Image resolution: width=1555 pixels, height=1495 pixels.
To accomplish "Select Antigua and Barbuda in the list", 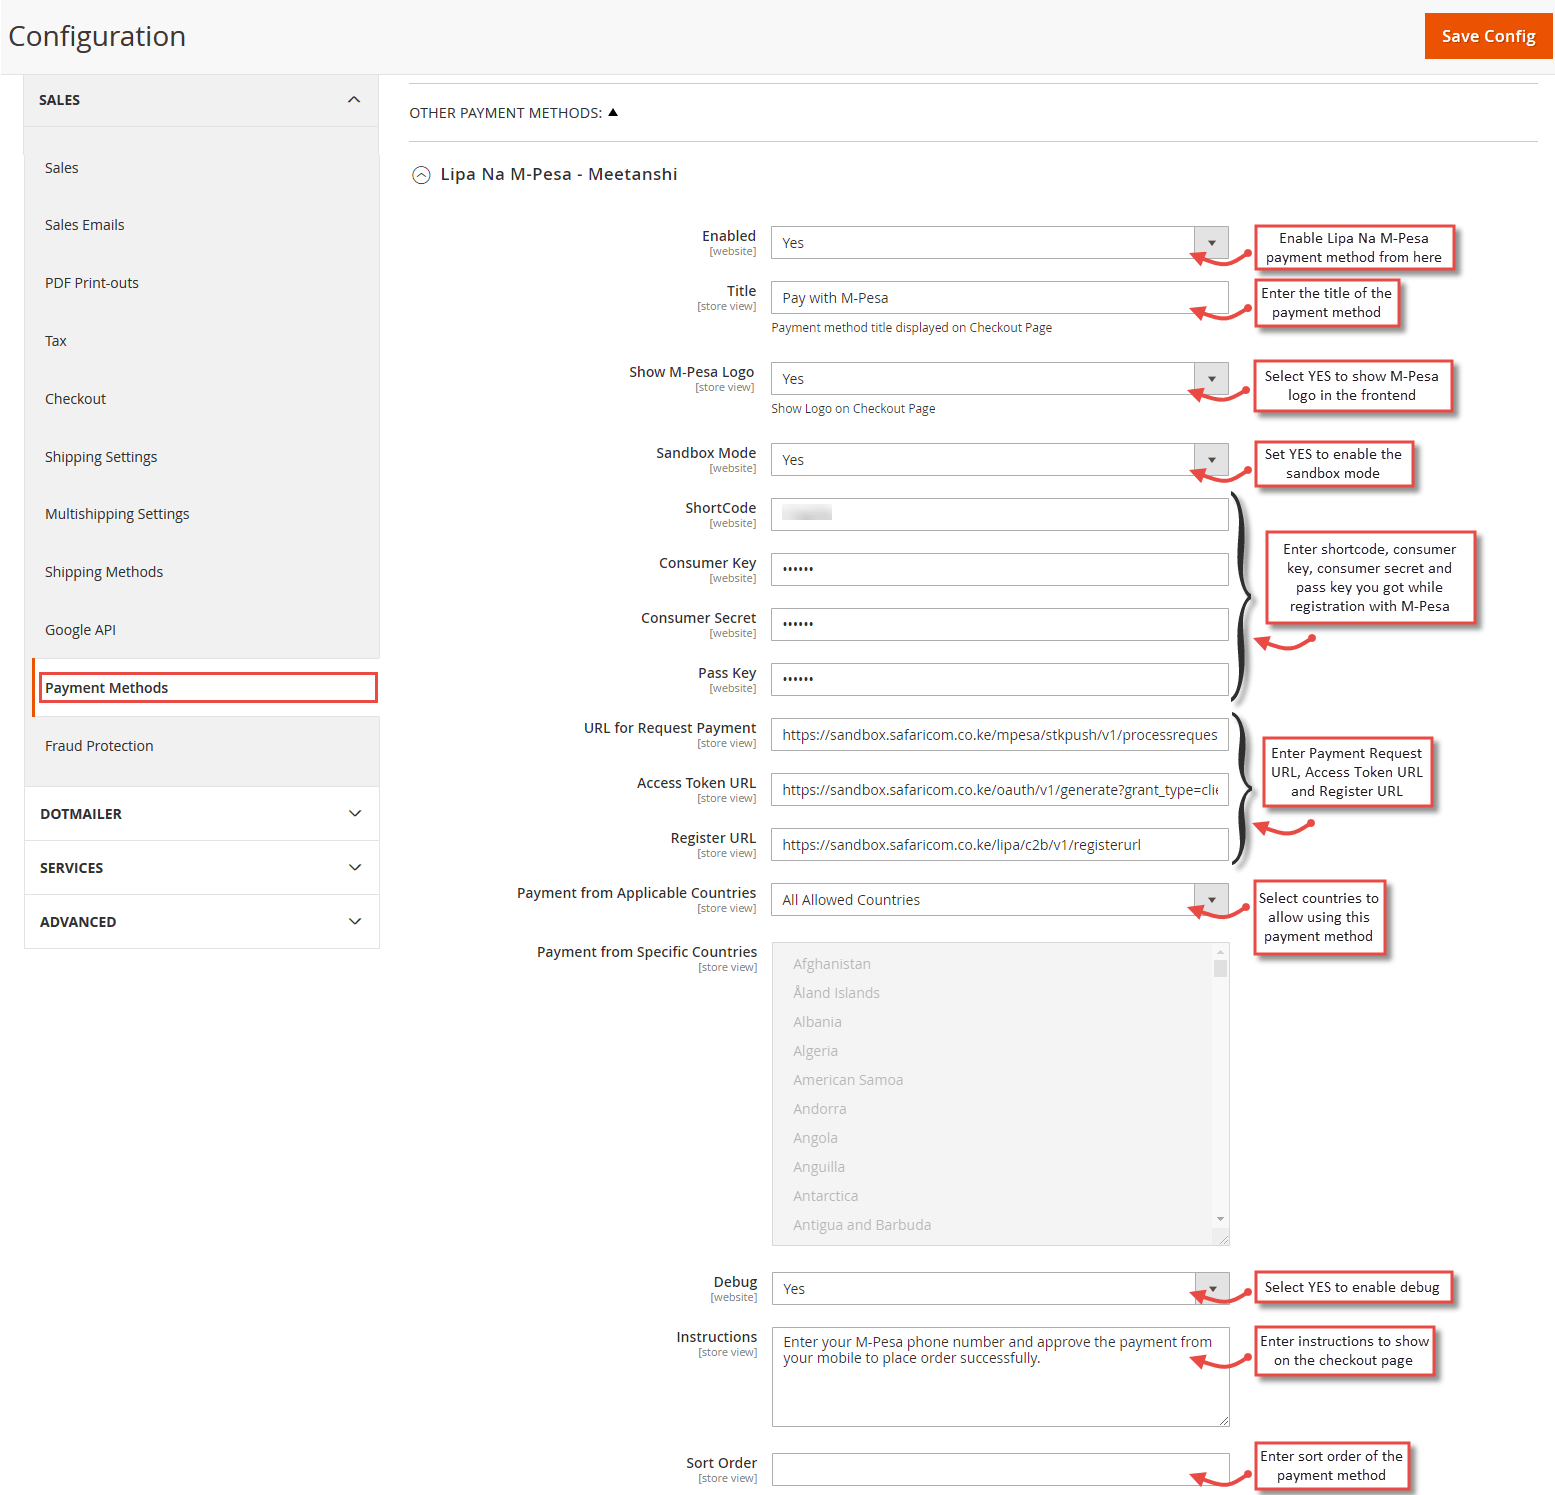I will [x=862, y=1225].
